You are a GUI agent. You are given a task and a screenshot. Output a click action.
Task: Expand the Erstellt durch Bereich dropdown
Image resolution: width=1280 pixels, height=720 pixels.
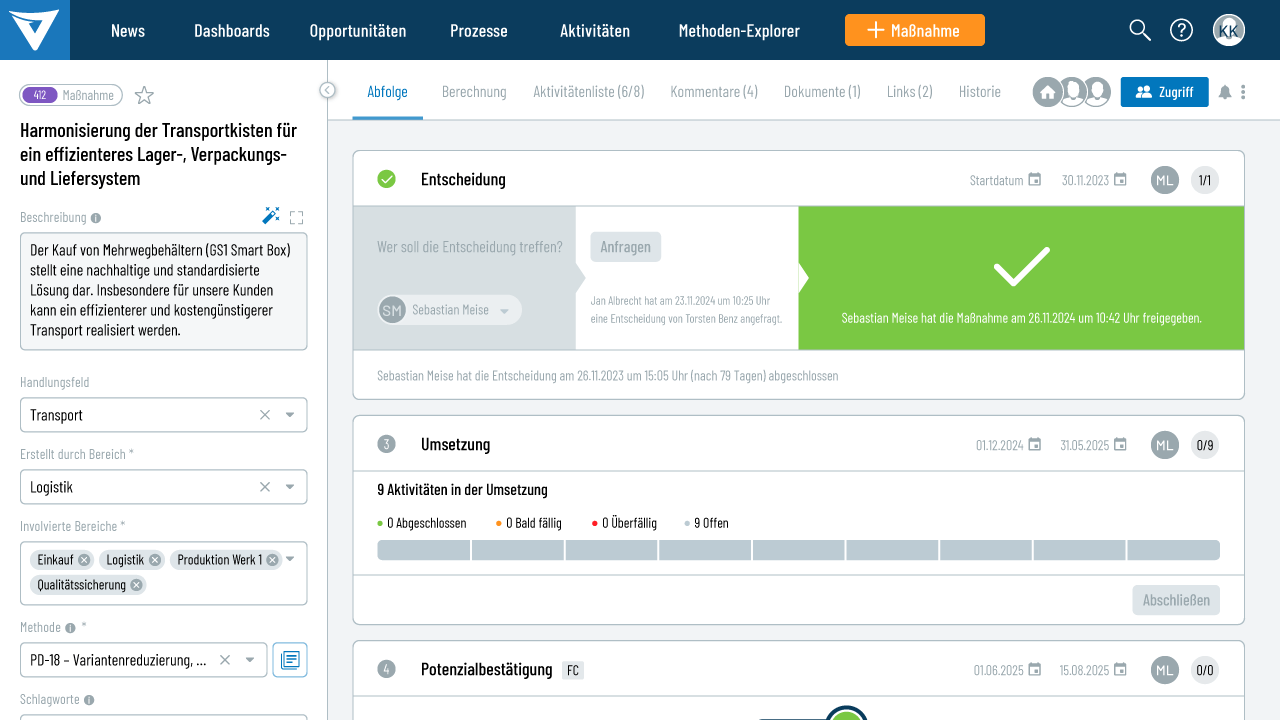tap(290, 487)
